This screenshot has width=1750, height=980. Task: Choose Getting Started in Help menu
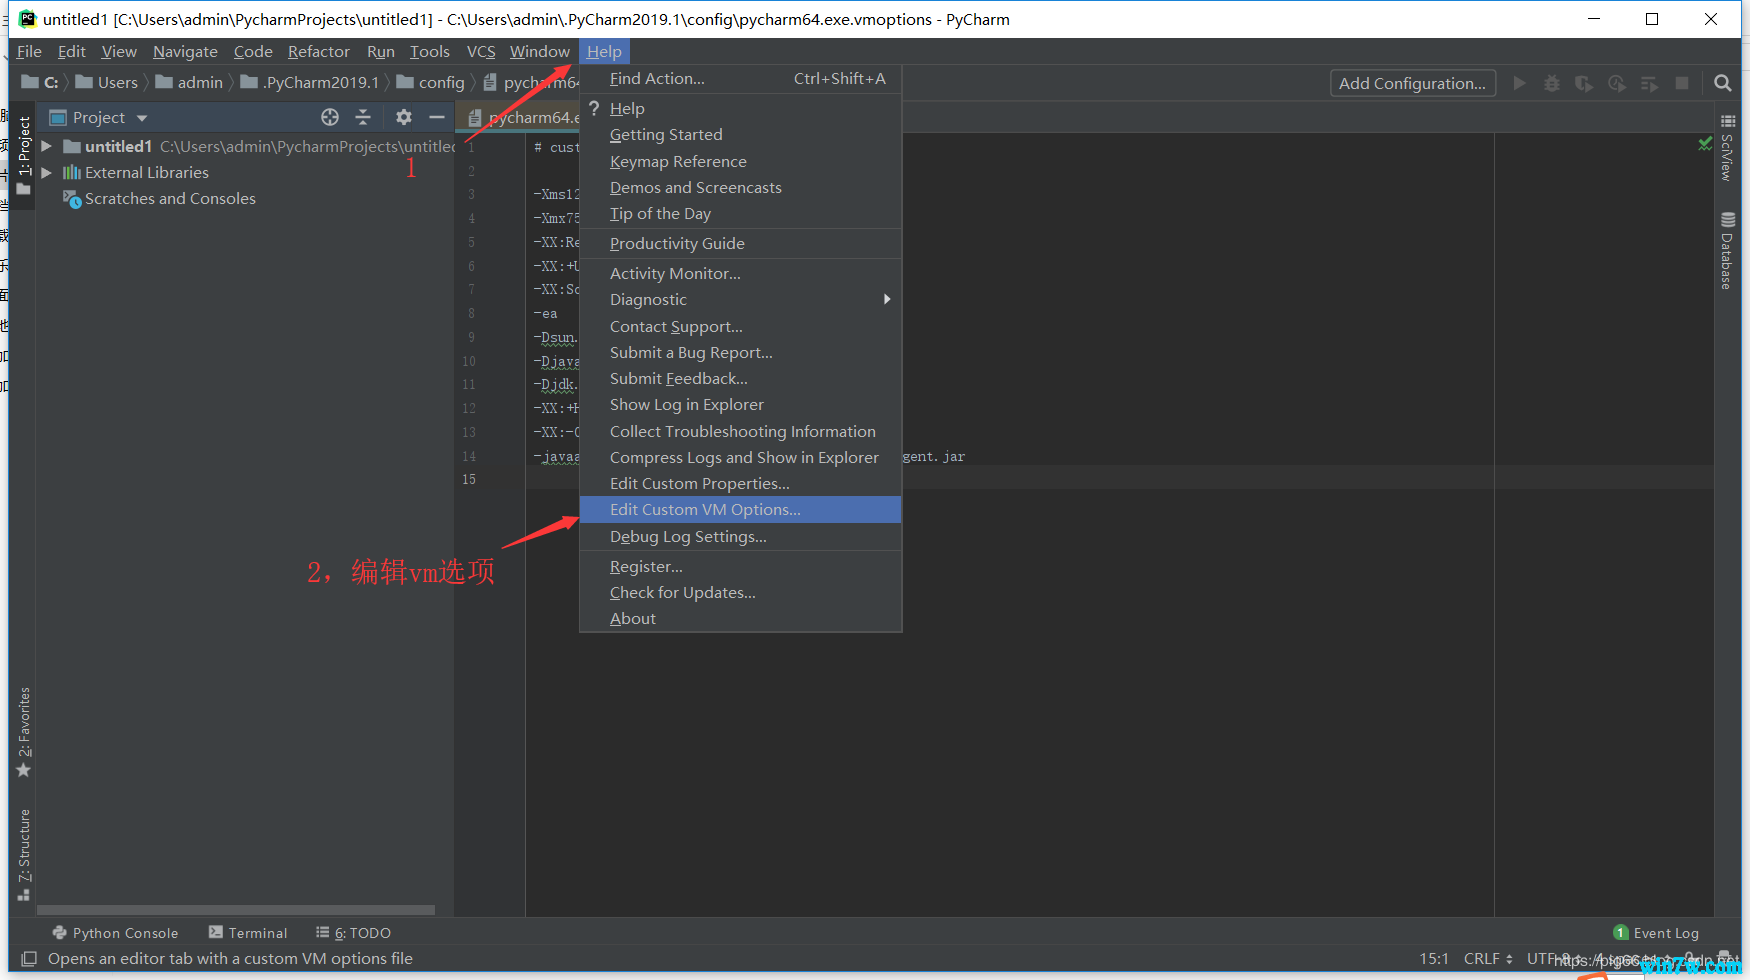740,134
